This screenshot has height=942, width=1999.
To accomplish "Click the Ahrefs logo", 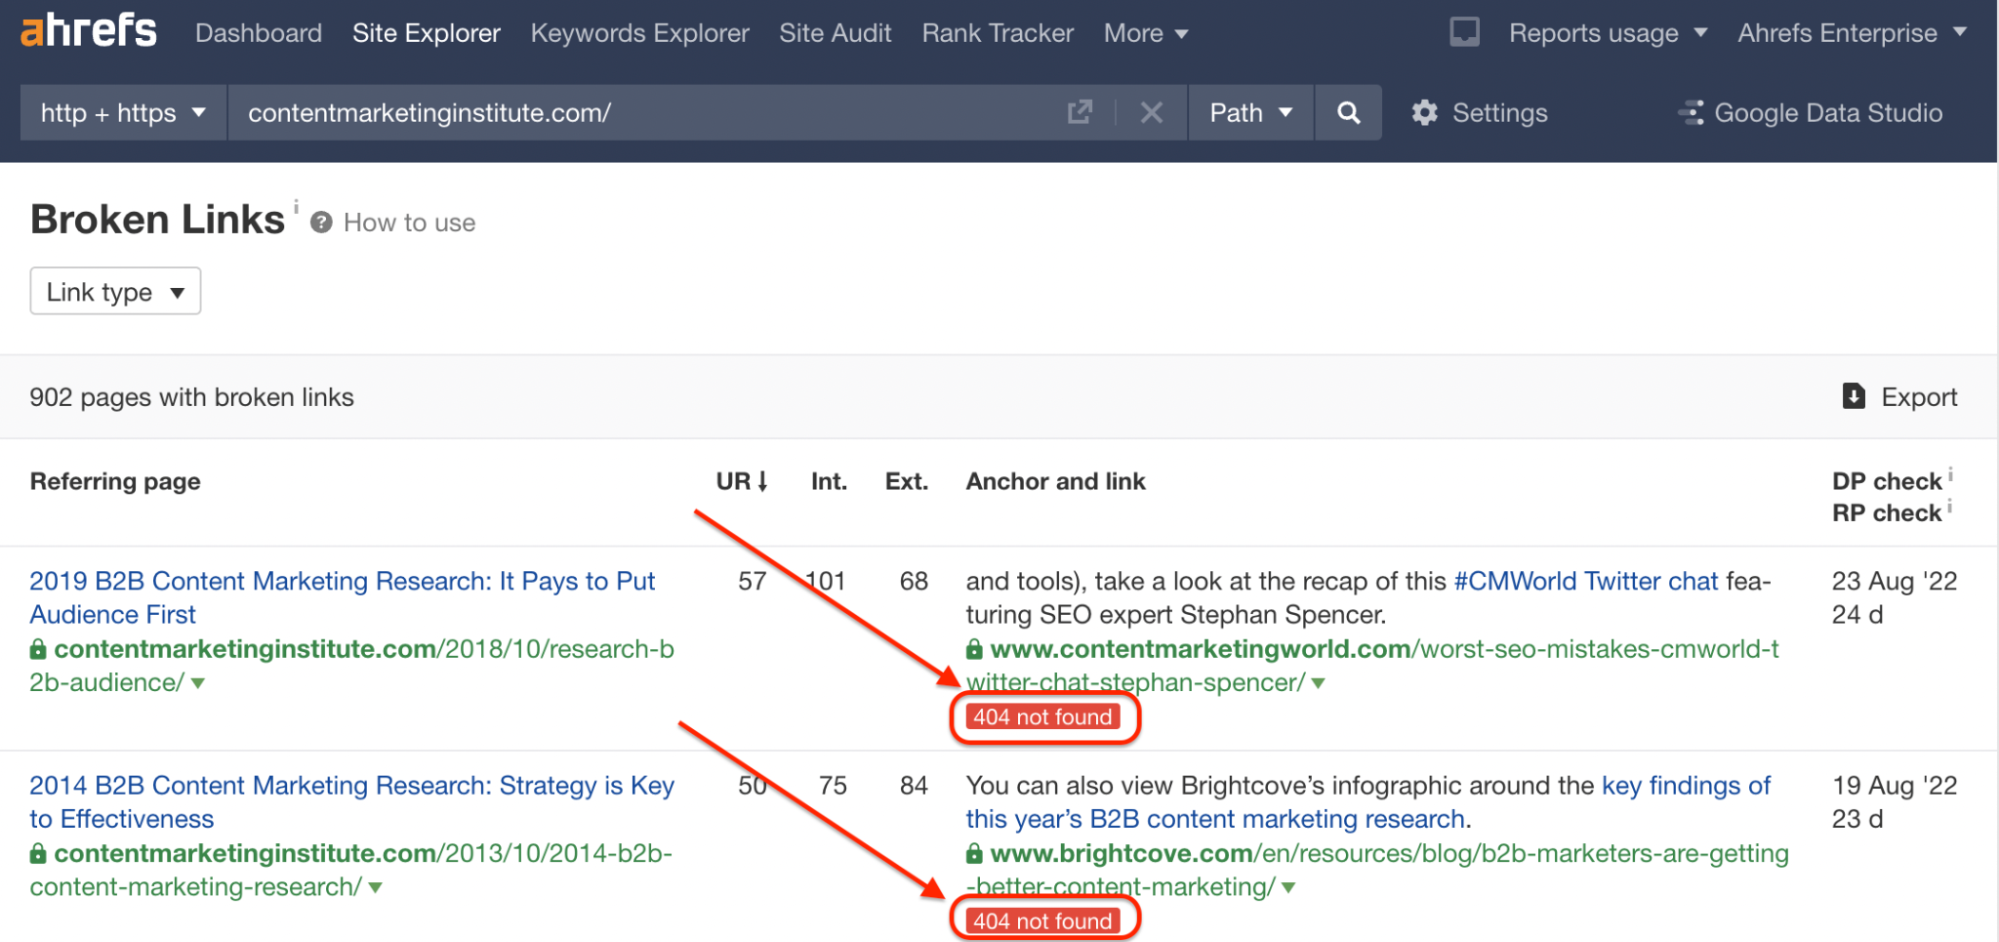I will click(88, 31).
